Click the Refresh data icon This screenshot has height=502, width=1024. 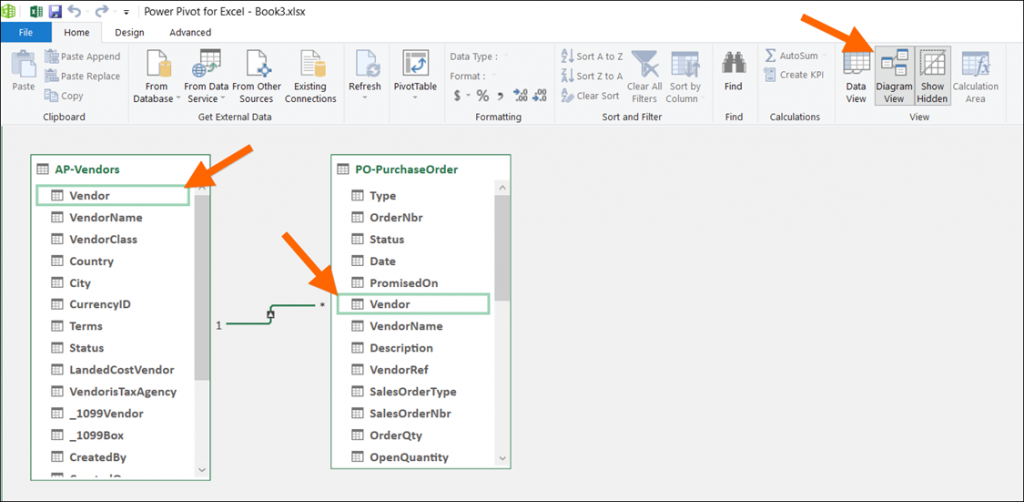coord(364,64)
